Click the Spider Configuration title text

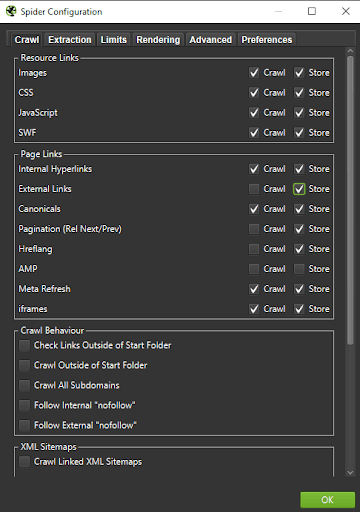coord(61,12)
